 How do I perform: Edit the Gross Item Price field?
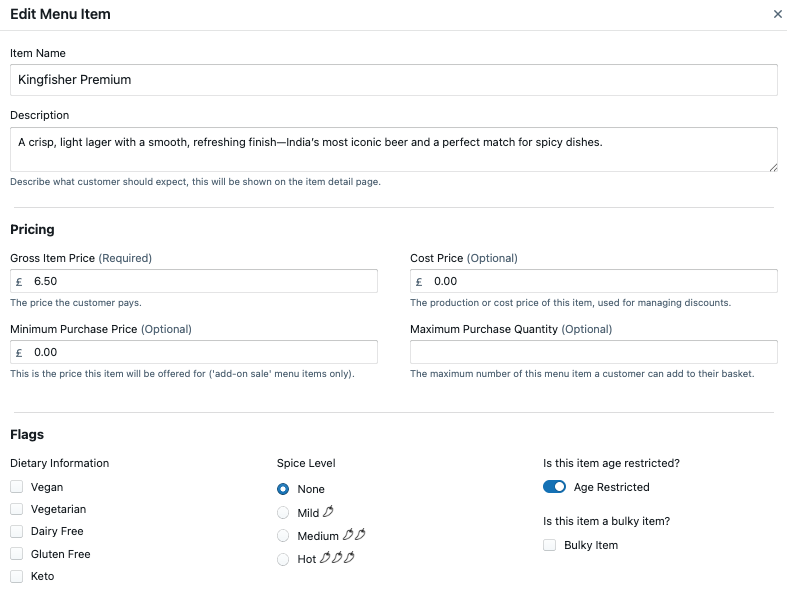(x=200, y=282)
